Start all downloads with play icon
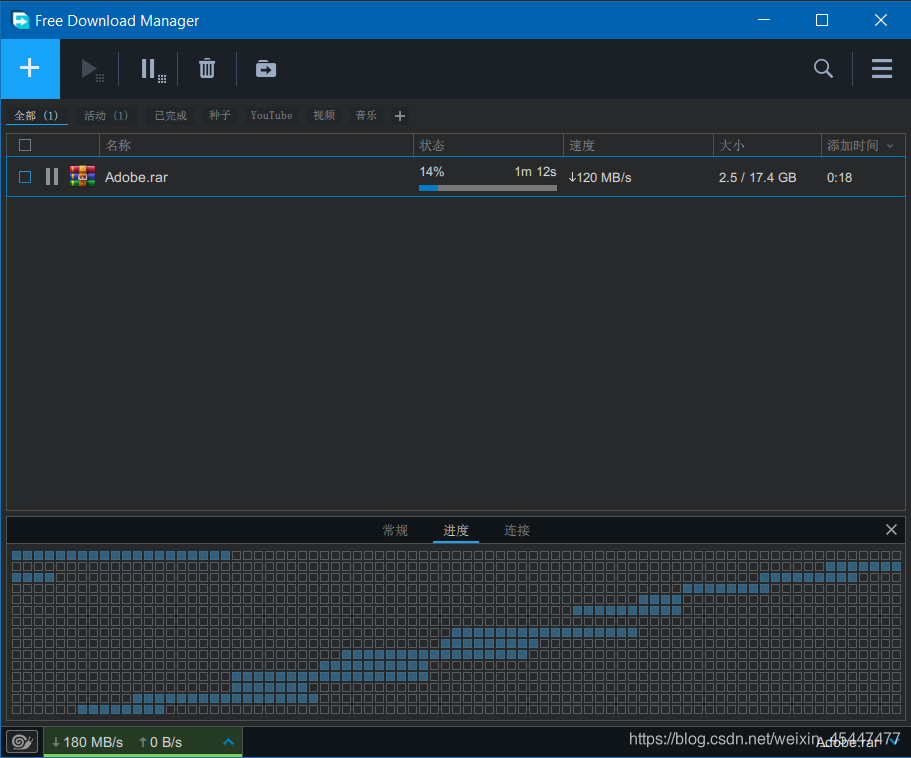Screen dimensions: 911x758 [92, 69]
